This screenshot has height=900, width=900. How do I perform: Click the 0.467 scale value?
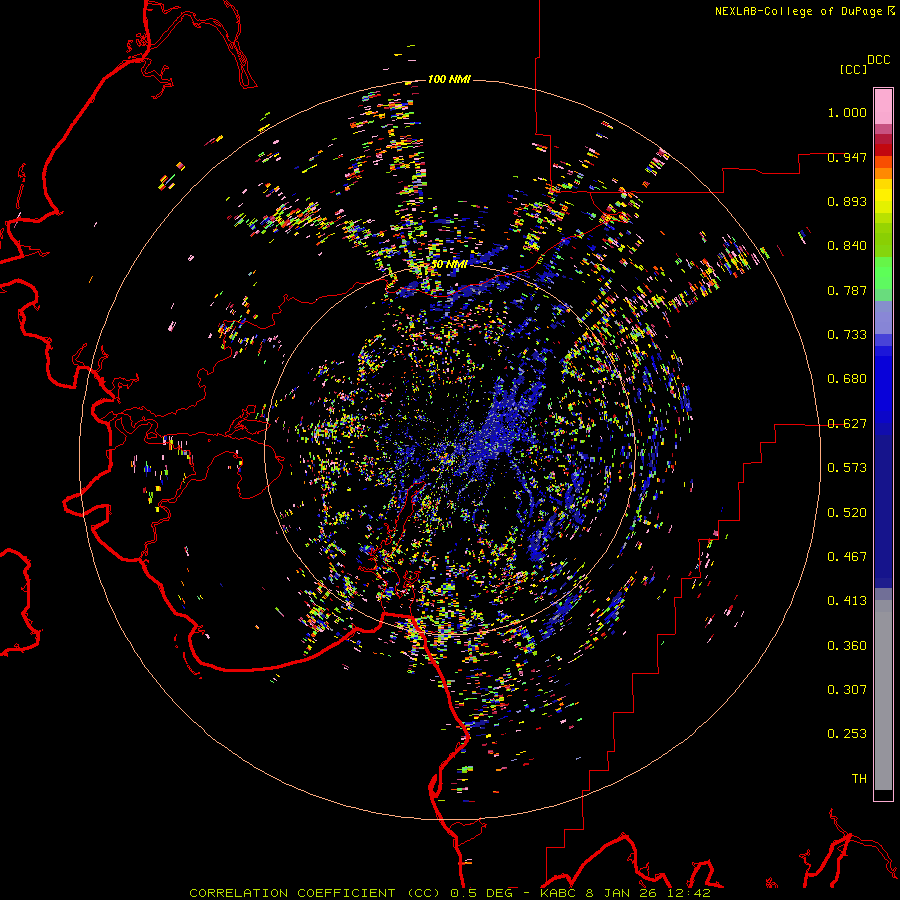[x=847, y=557]
